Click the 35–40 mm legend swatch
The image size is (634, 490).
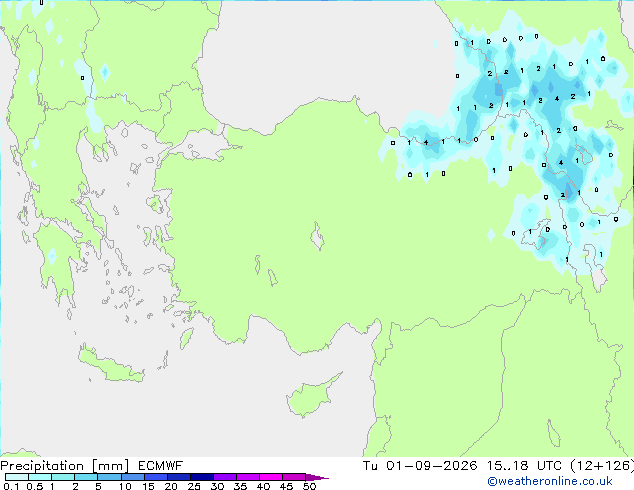pyautogui.click(x=248, y=477)
